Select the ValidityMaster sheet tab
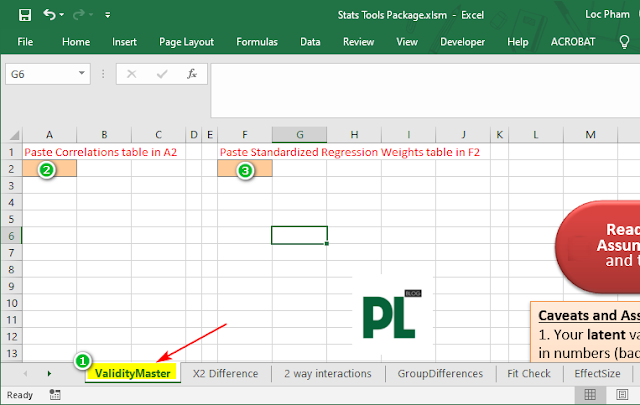Viewport: 640px width, 405px height. click(133, 373)
